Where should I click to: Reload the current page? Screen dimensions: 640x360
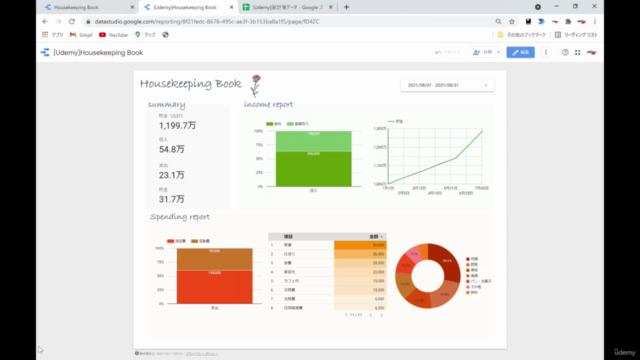[x=72, y=22]
